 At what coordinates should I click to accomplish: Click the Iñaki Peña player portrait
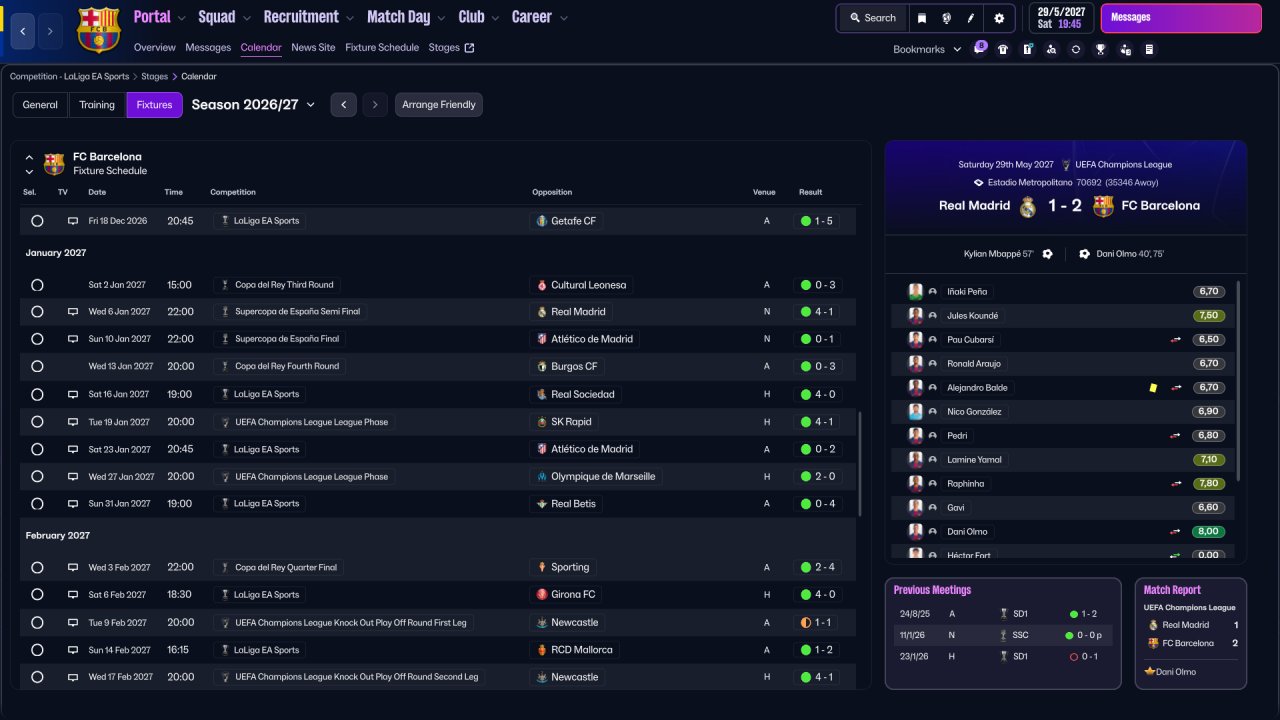coord(915,291)
